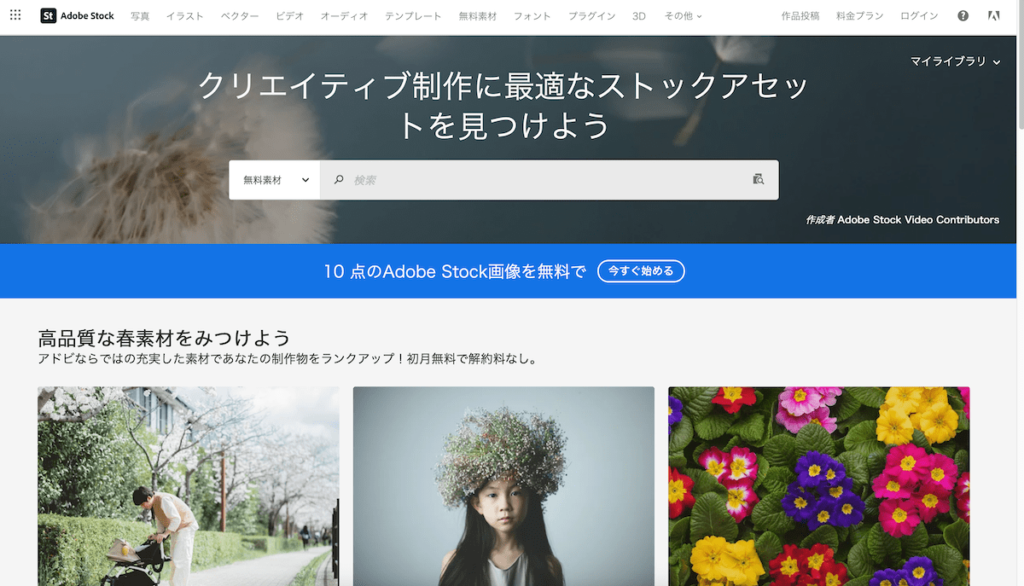
Task: Open the help question mark icon
Action: [x=961, y=15]
